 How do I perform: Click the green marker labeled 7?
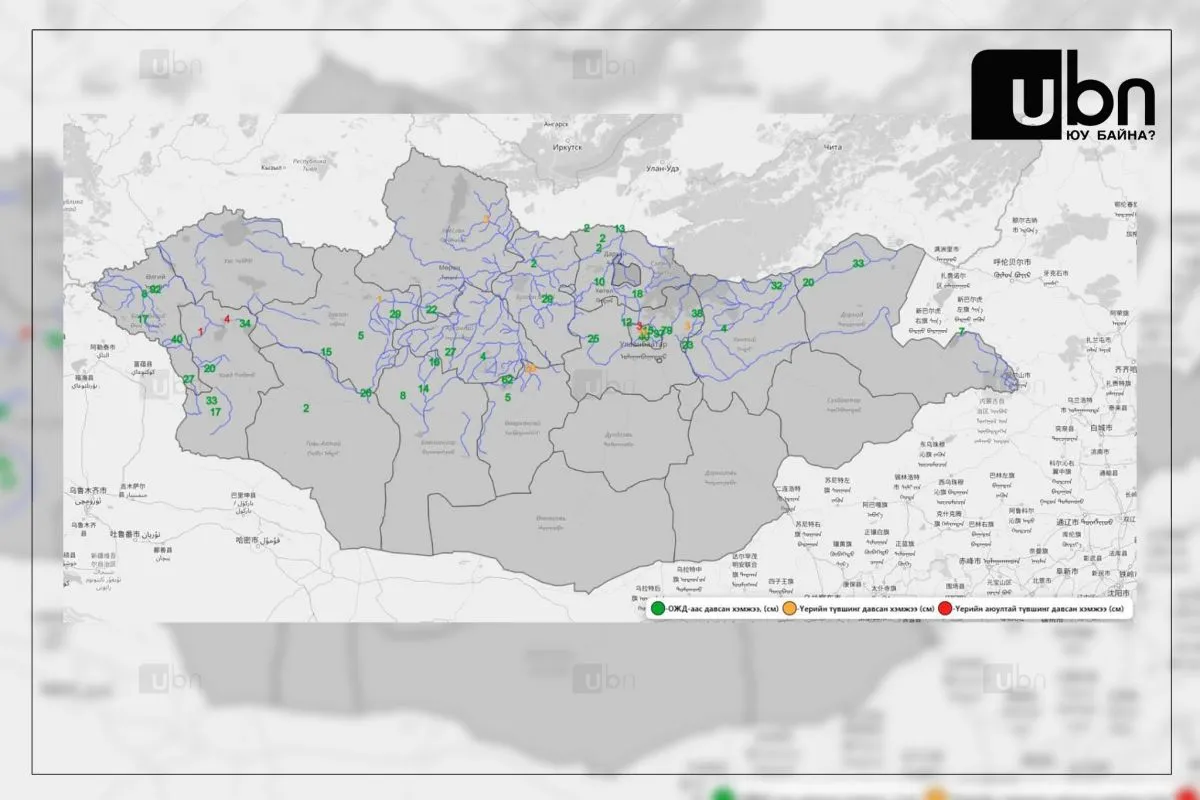(961, 331)
